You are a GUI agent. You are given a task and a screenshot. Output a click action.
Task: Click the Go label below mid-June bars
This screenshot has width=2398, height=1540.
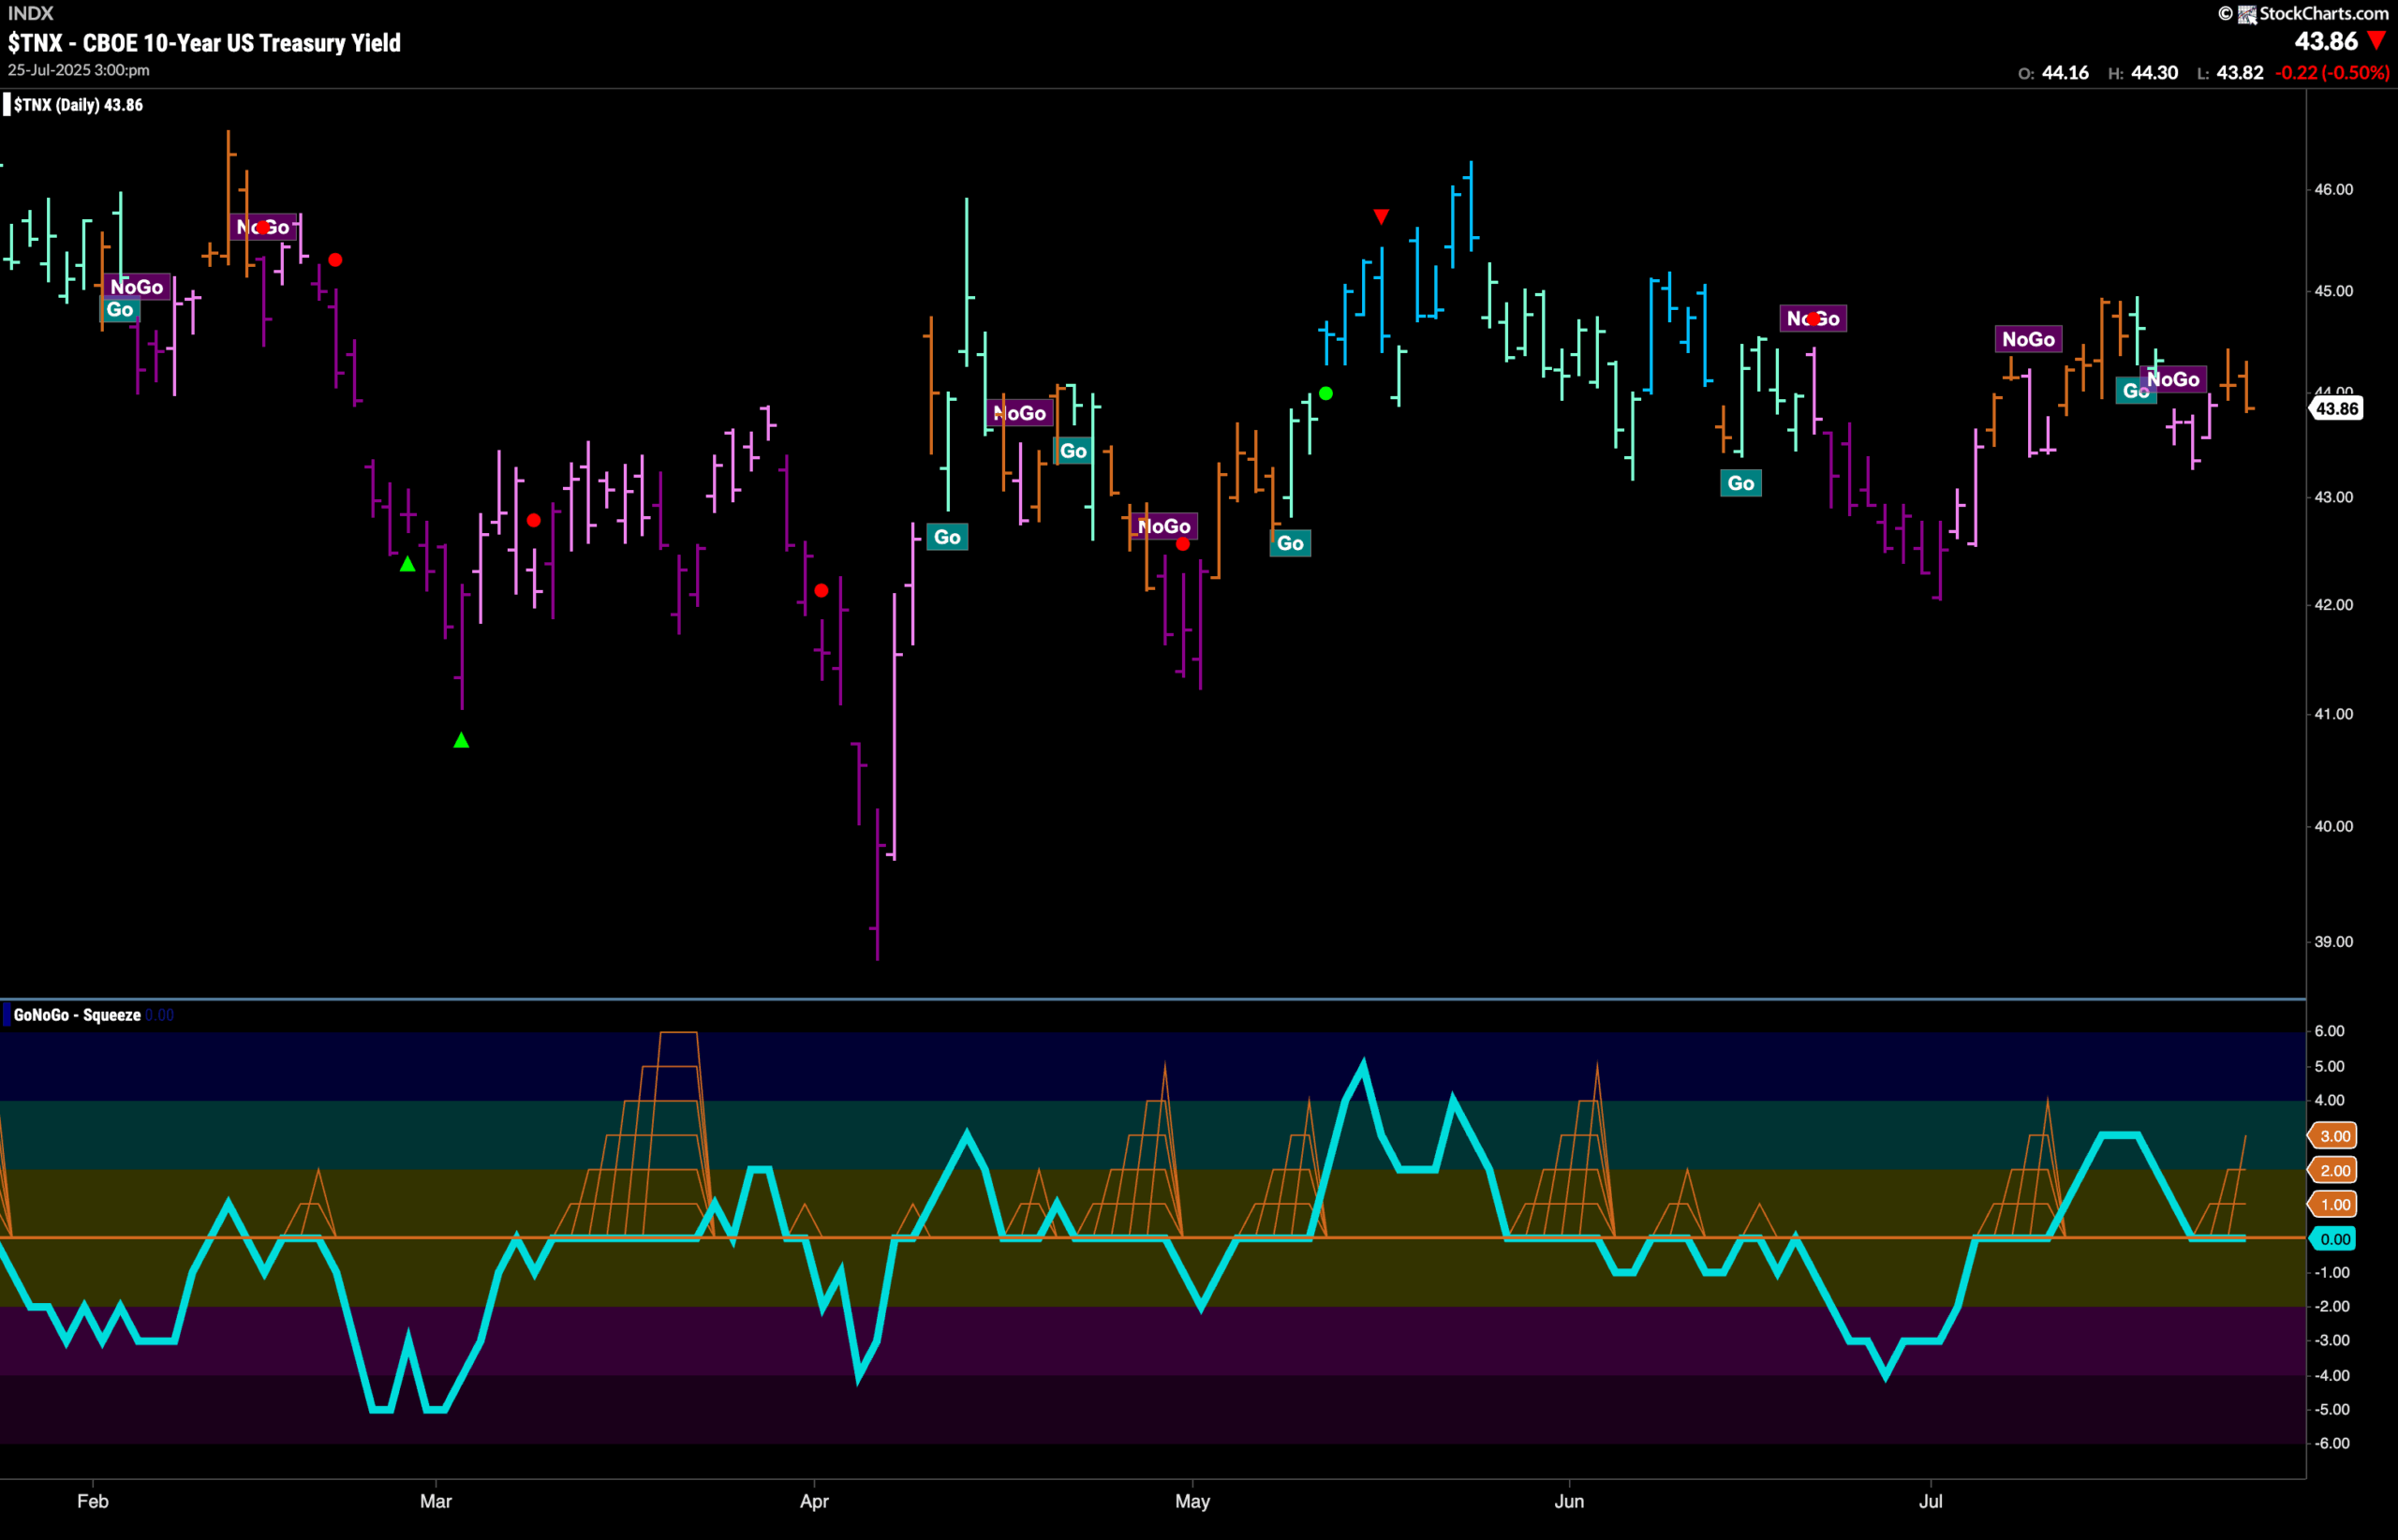(x=1740, y=484)
